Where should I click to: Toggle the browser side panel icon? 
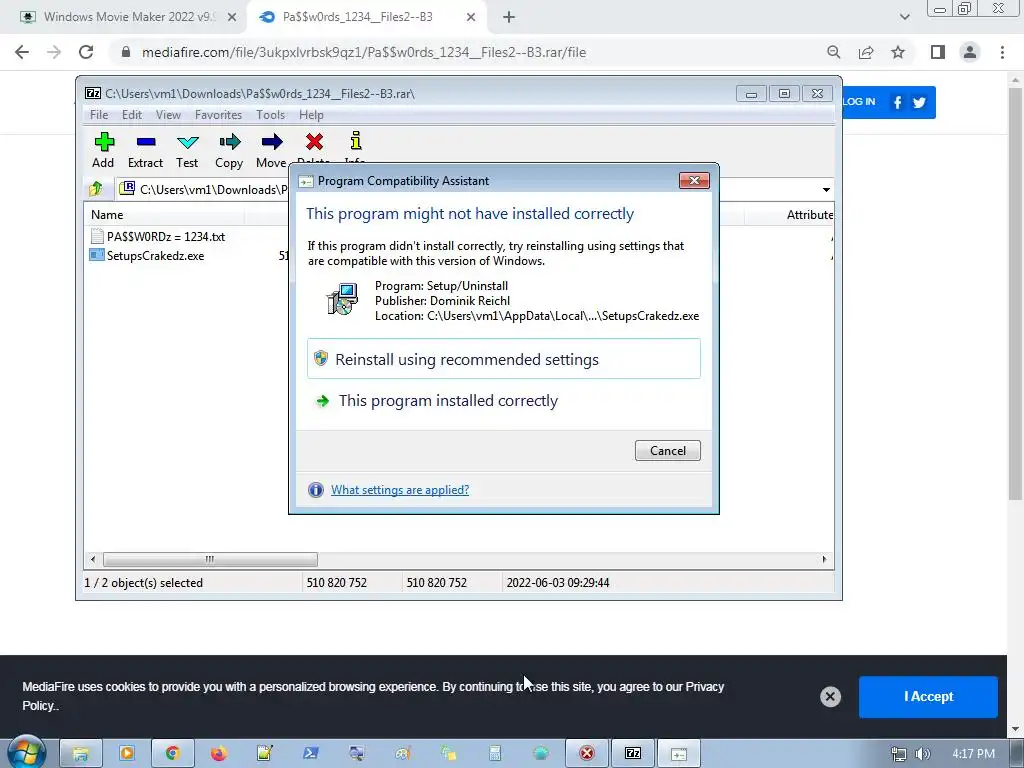(x=938, y=52)
